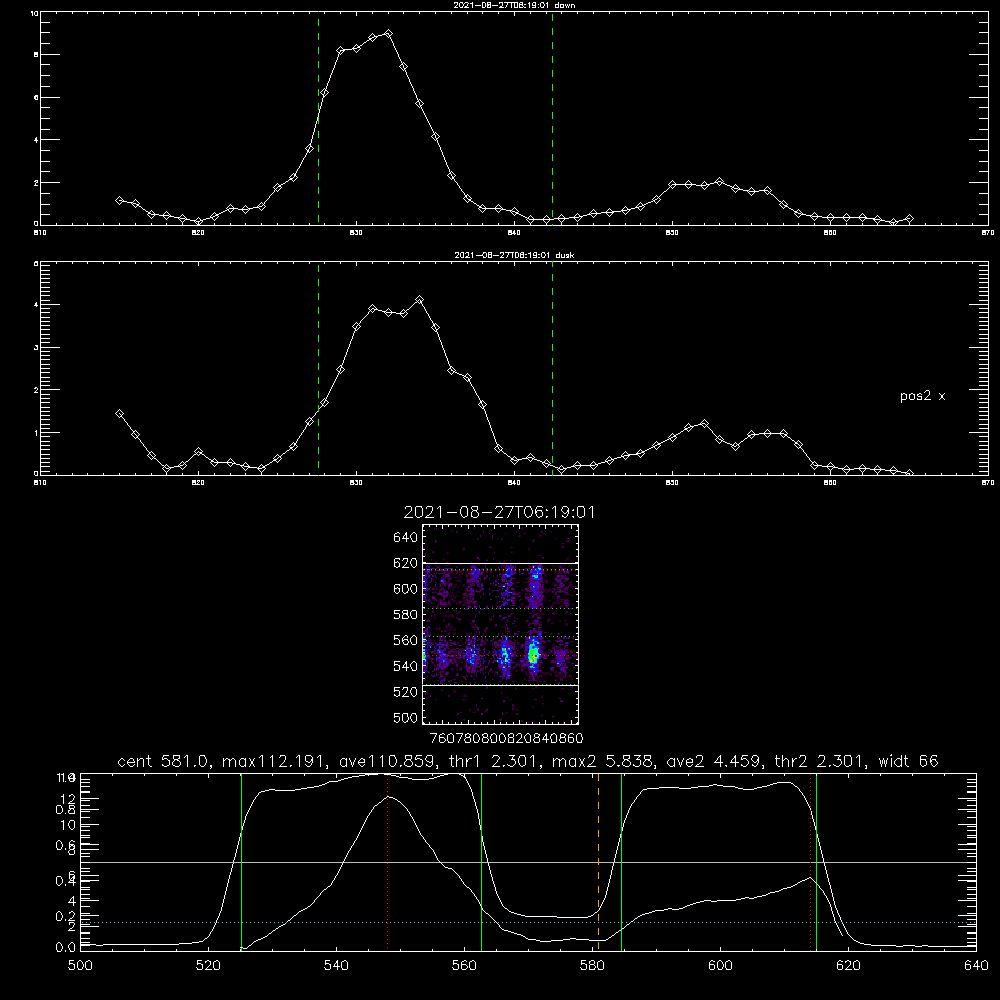Click the highest data point in dusk plot
Image resolution: width=1000 pixels, height=1000 pixels.
click(x=419, y=299)
